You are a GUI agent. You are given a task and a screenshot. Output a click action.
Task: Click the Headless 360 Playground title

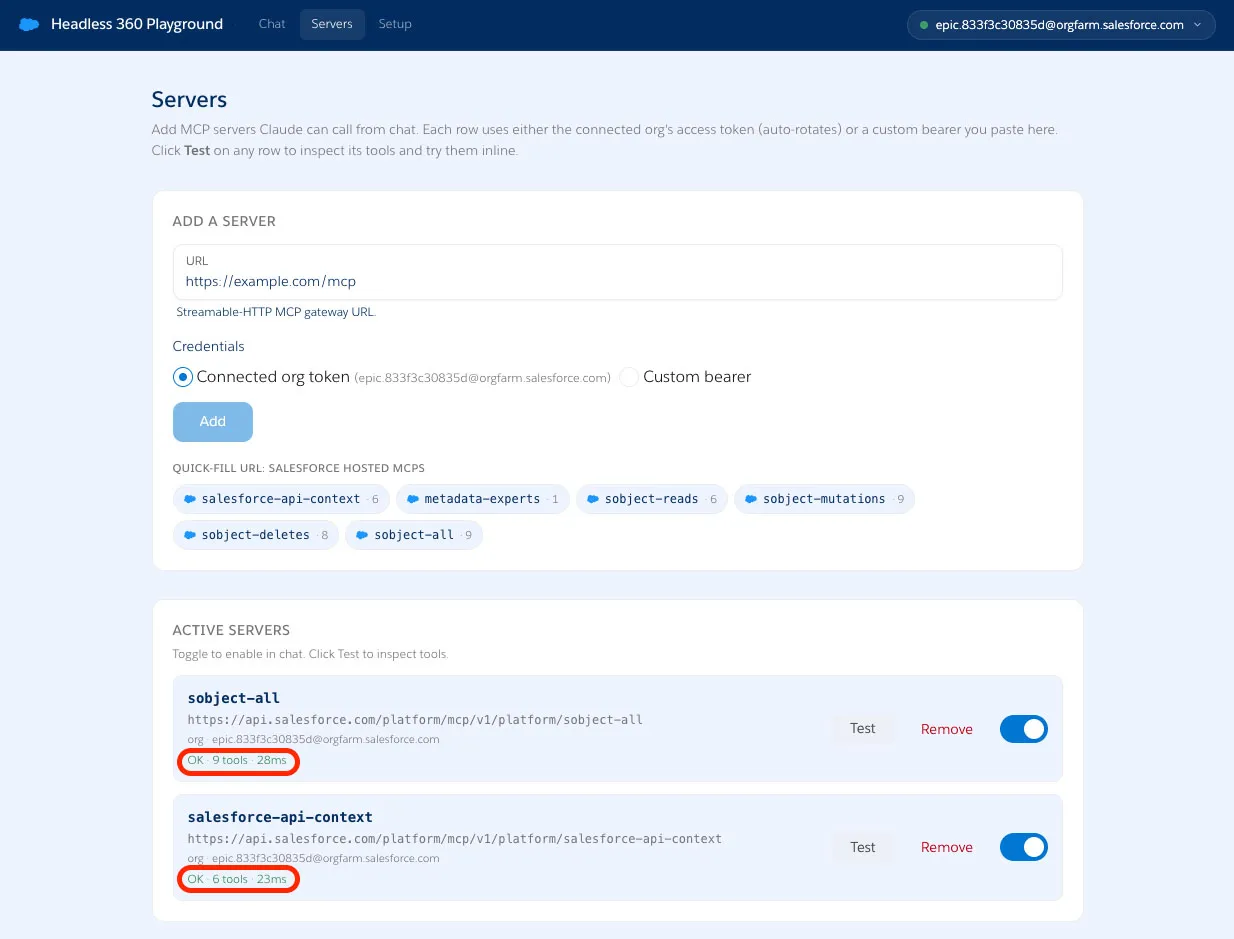coord(137,24)
